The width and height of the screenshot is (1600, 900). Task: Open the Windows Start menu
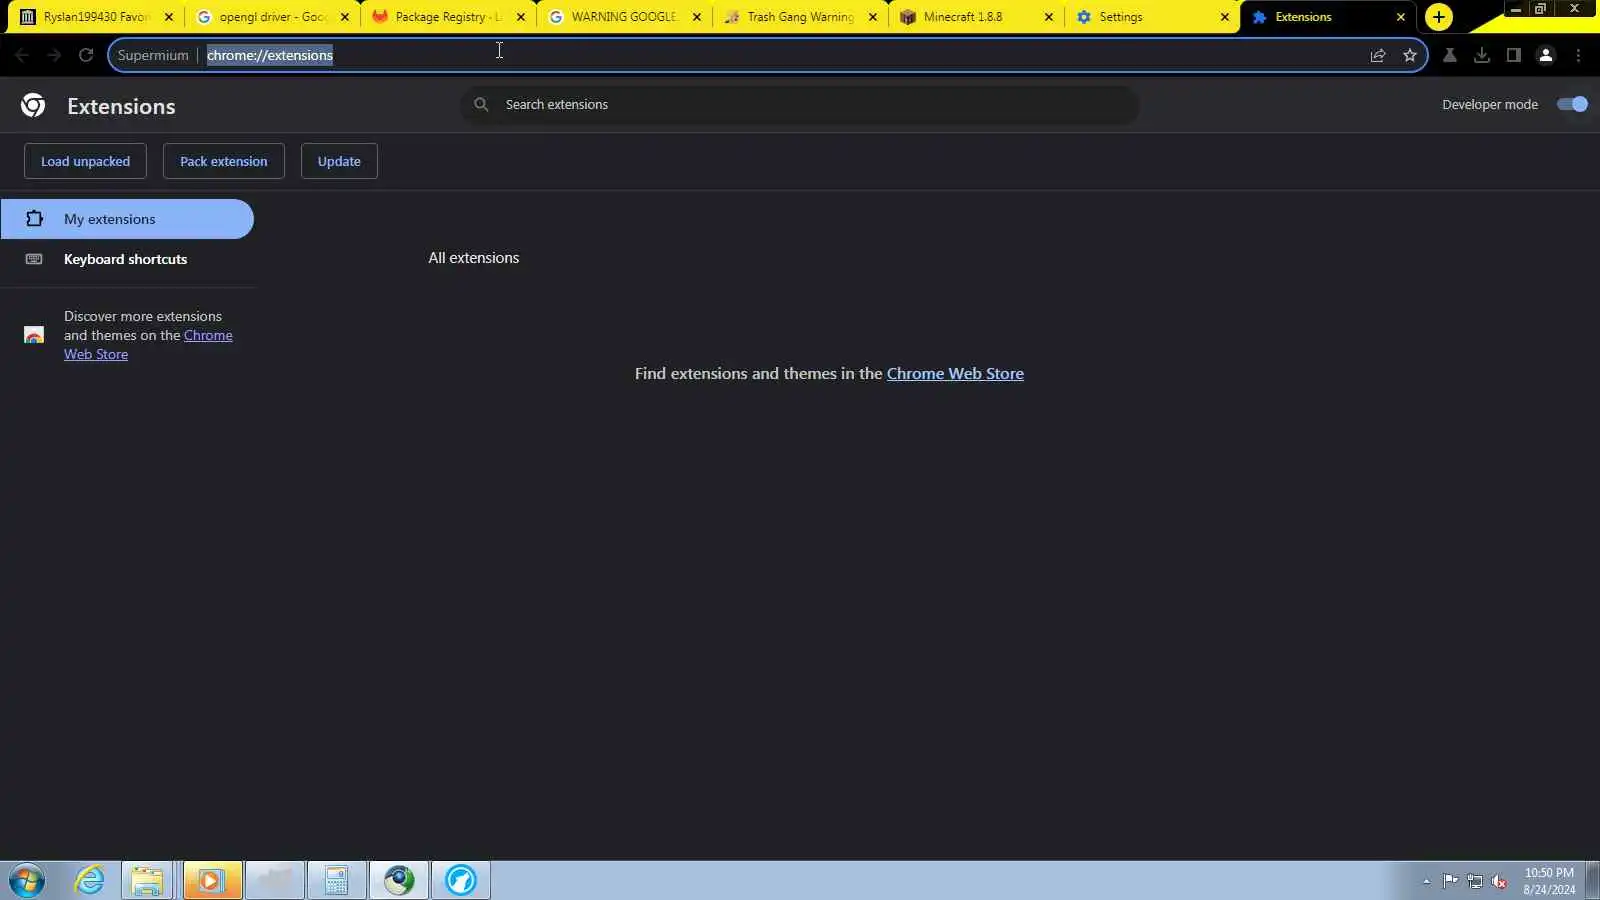[27, 880]
